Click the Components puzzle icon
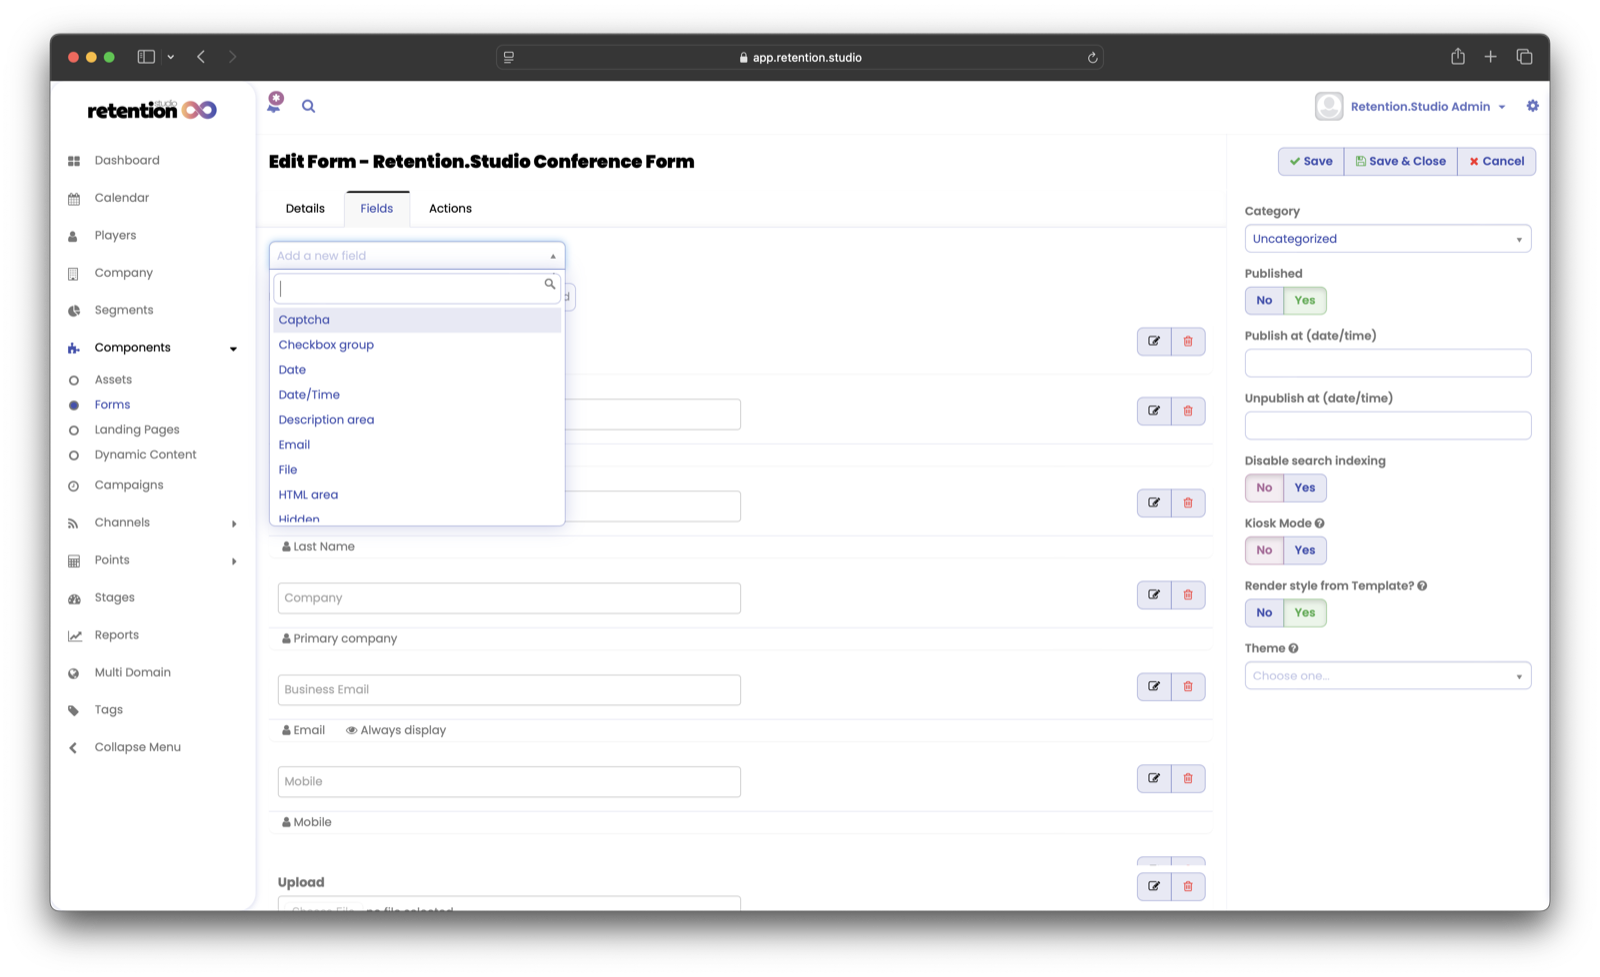Viewport: 1600px width, 977px height. (74, 348)
